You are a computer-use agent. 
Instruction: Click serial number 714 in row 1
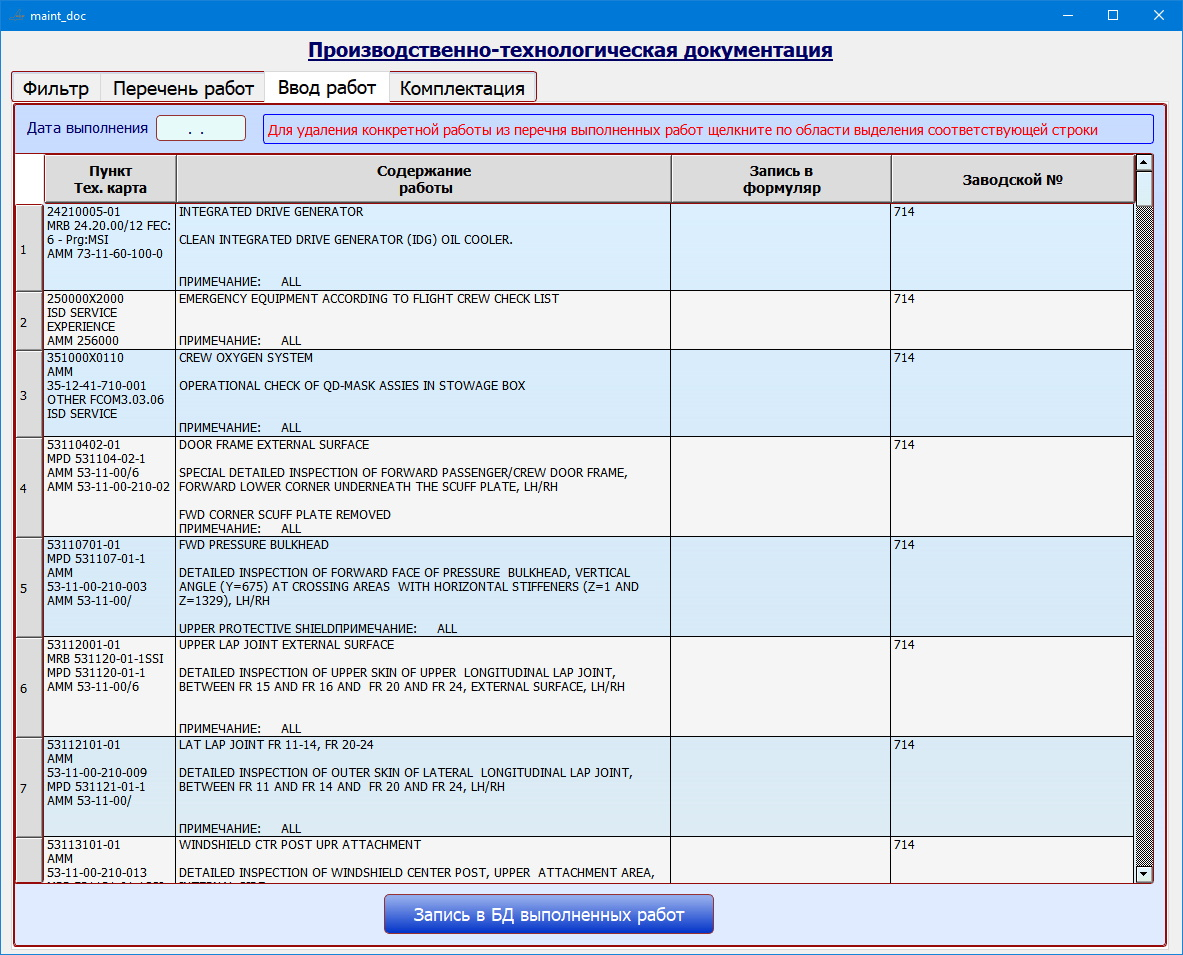click(x=1012, y=247)
